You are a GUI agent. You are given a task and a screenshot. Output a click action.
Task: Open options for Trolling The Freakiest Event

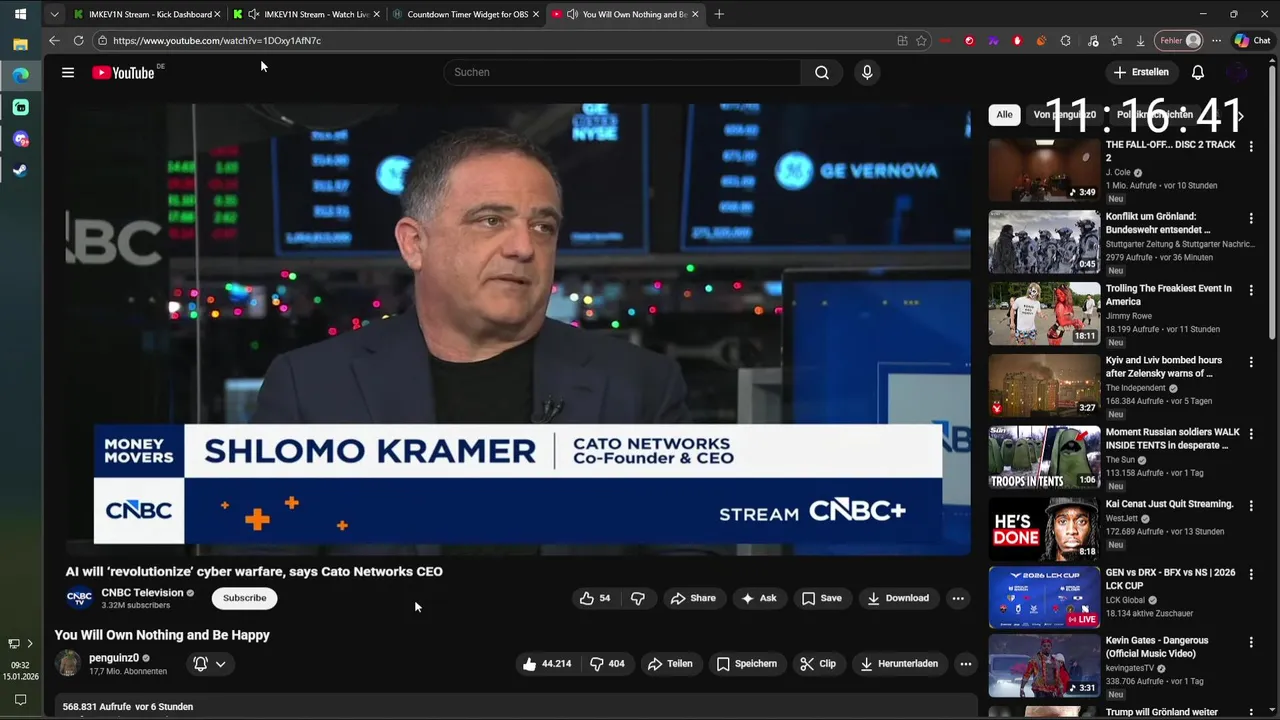(1250, 290)
